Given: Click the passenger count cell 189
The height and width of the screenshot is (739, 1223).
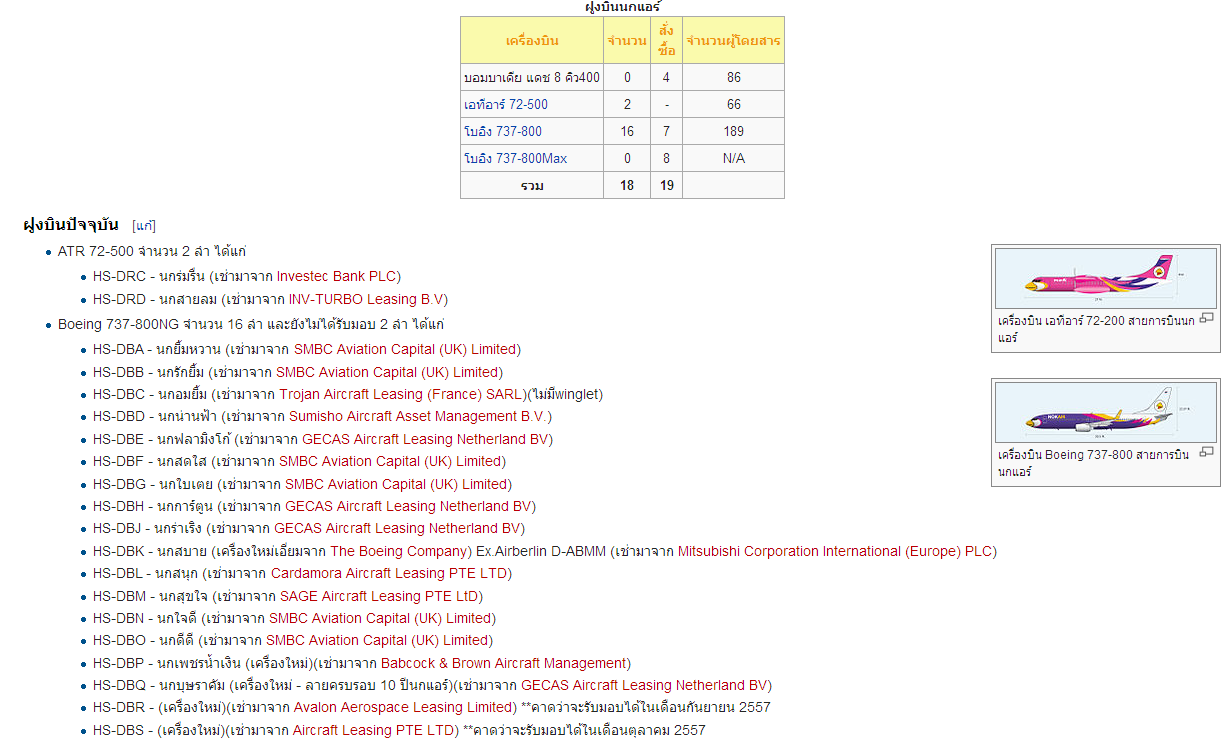Looking at the screenshot, I should coord(733,131).
